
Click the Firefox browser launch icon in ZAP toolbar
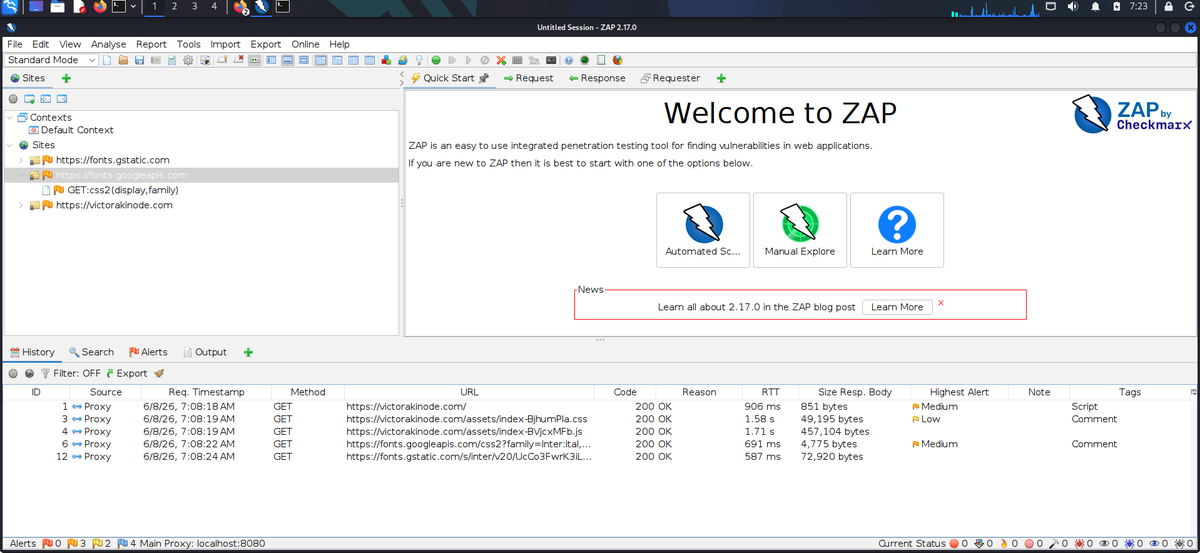[x=618, y=60]
